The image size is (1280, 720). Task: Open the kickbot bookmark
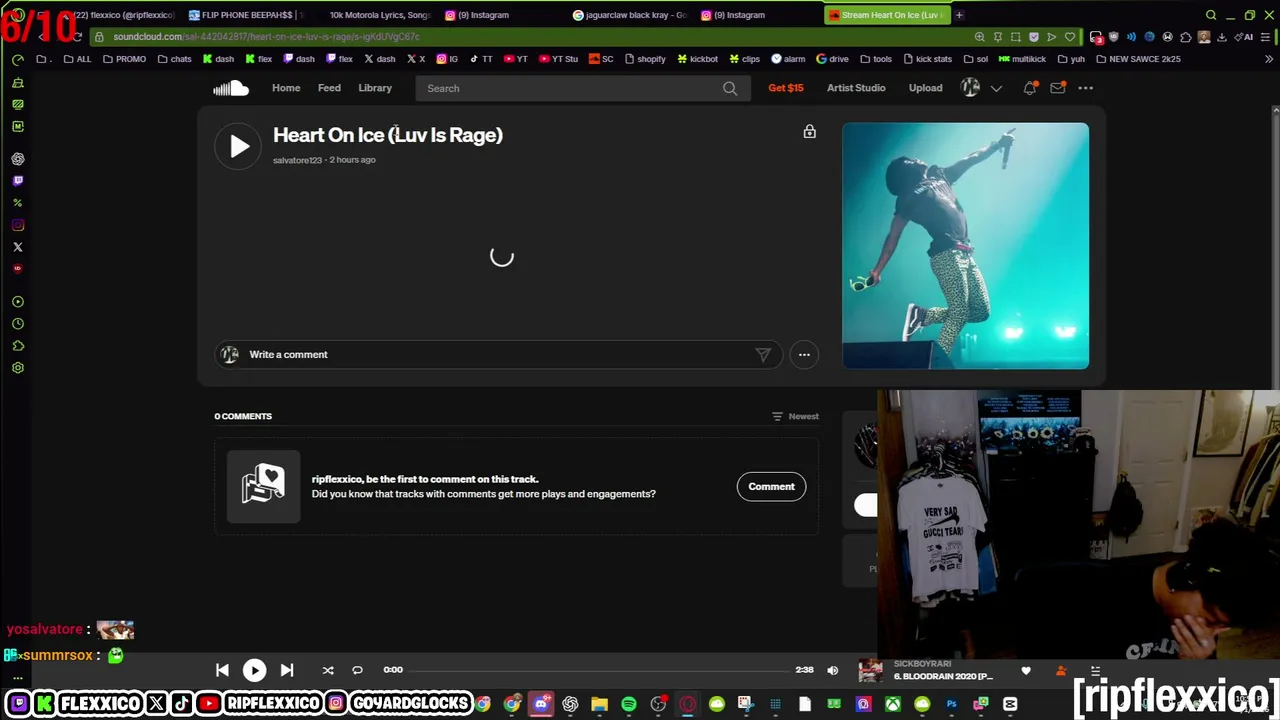[697, 59]
